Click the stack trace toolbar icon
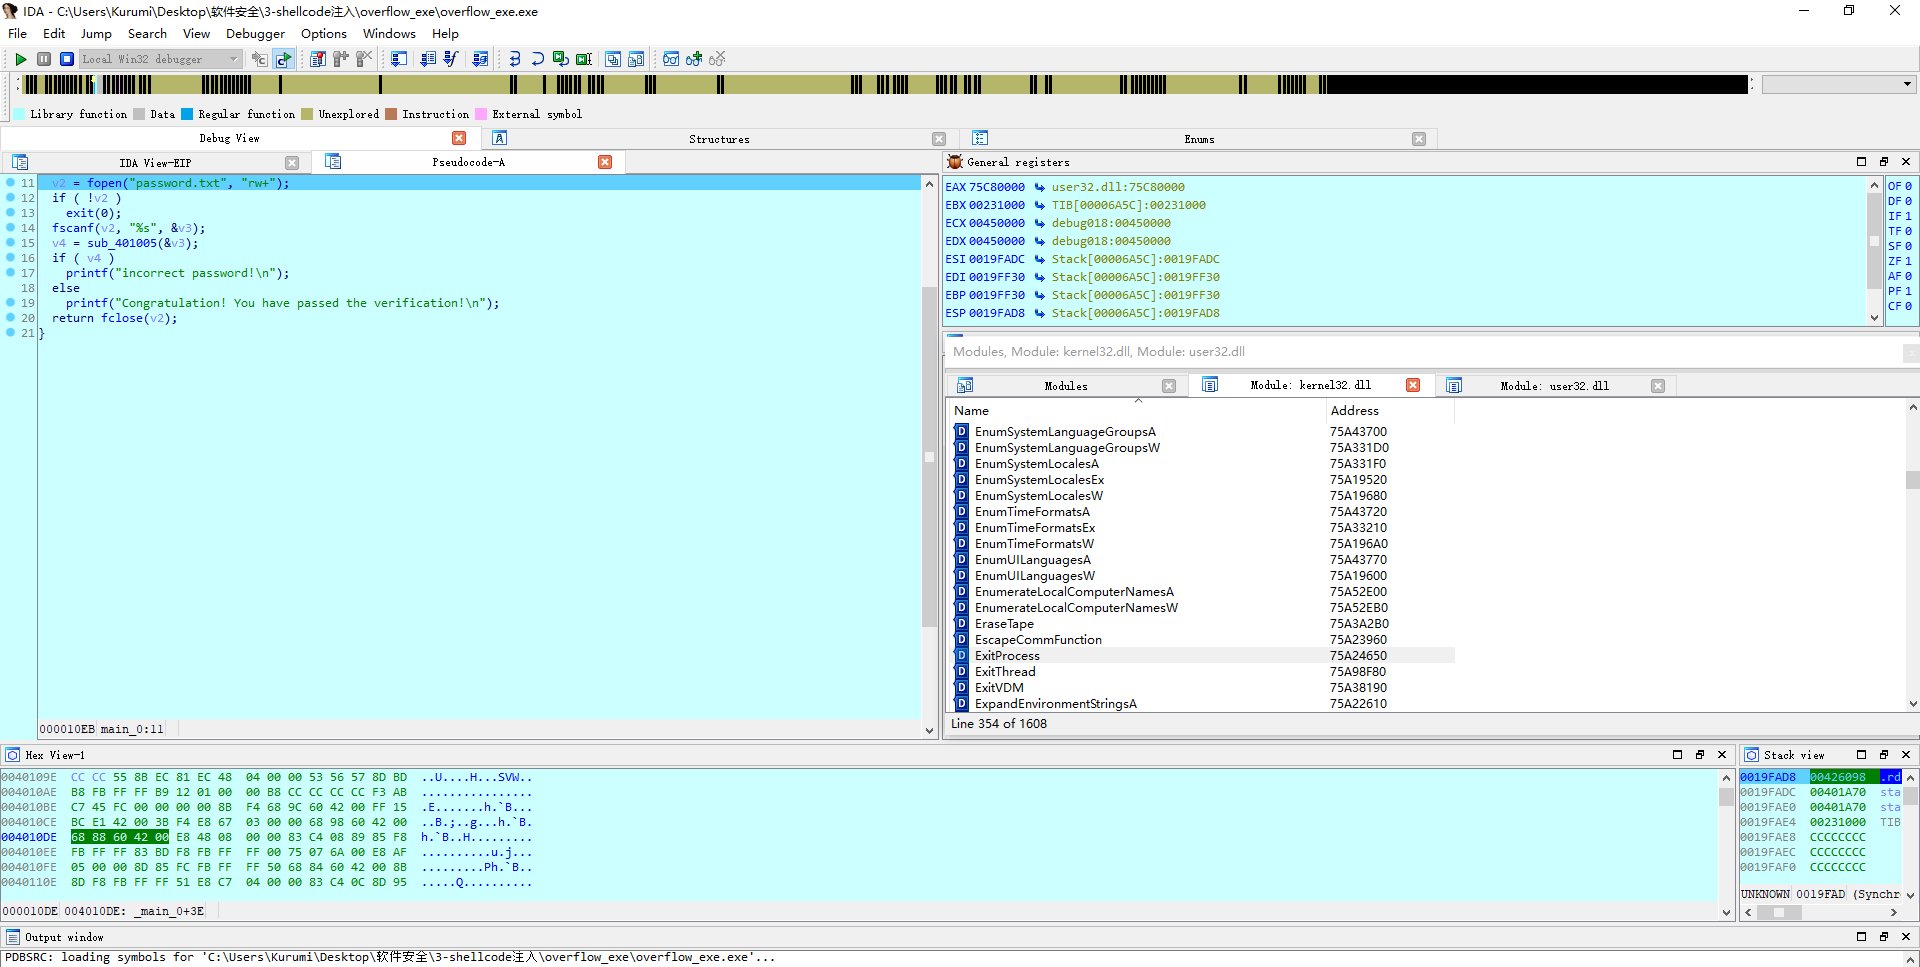The width and height of the screenshot is (1920, 967). [x=481, y=59]
